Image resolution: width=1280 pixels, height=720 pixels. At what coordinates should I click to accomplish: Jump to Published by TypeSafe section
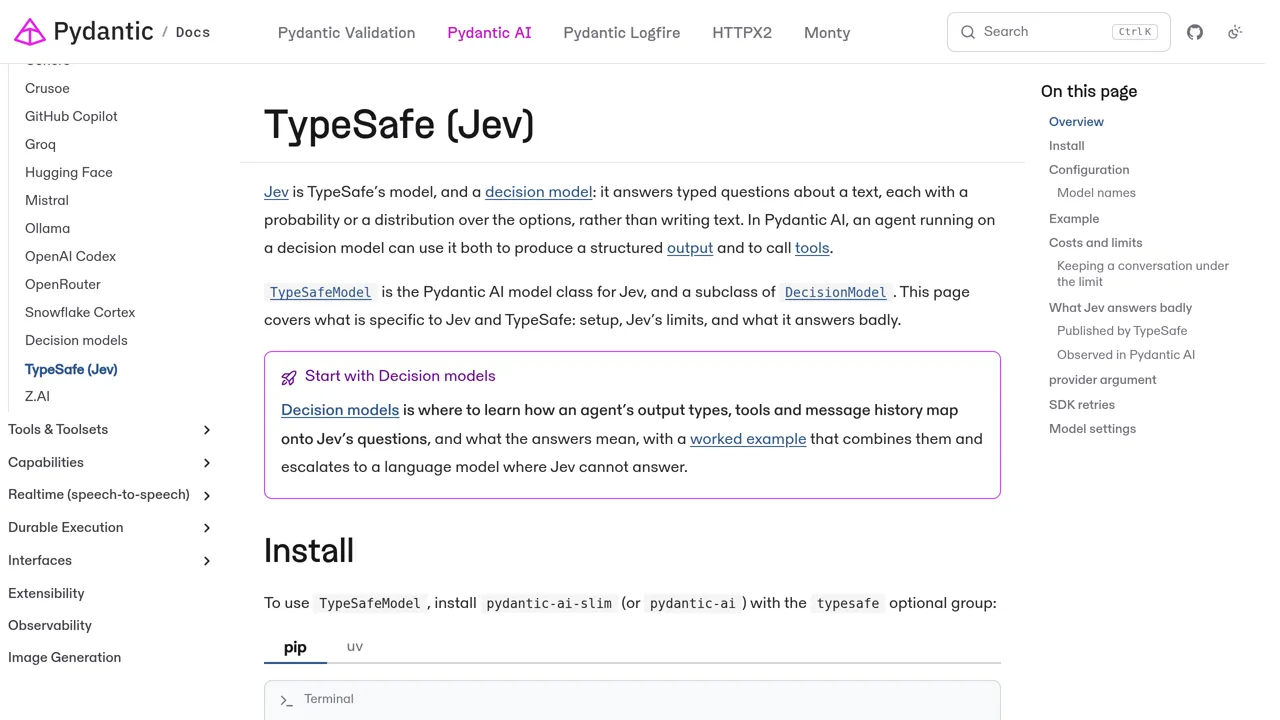pyautogui.click(x=1122, y=331)
